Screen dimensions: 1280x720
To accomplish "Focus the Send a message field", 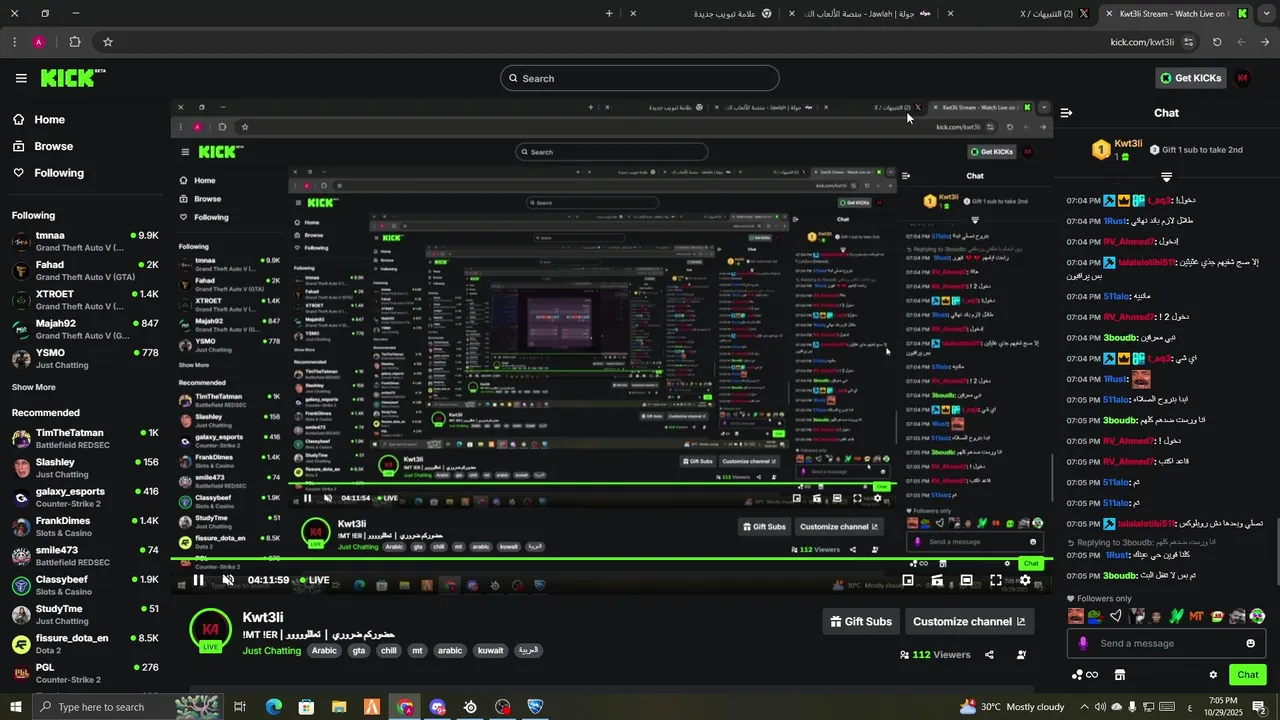I will coord(1166,643).
